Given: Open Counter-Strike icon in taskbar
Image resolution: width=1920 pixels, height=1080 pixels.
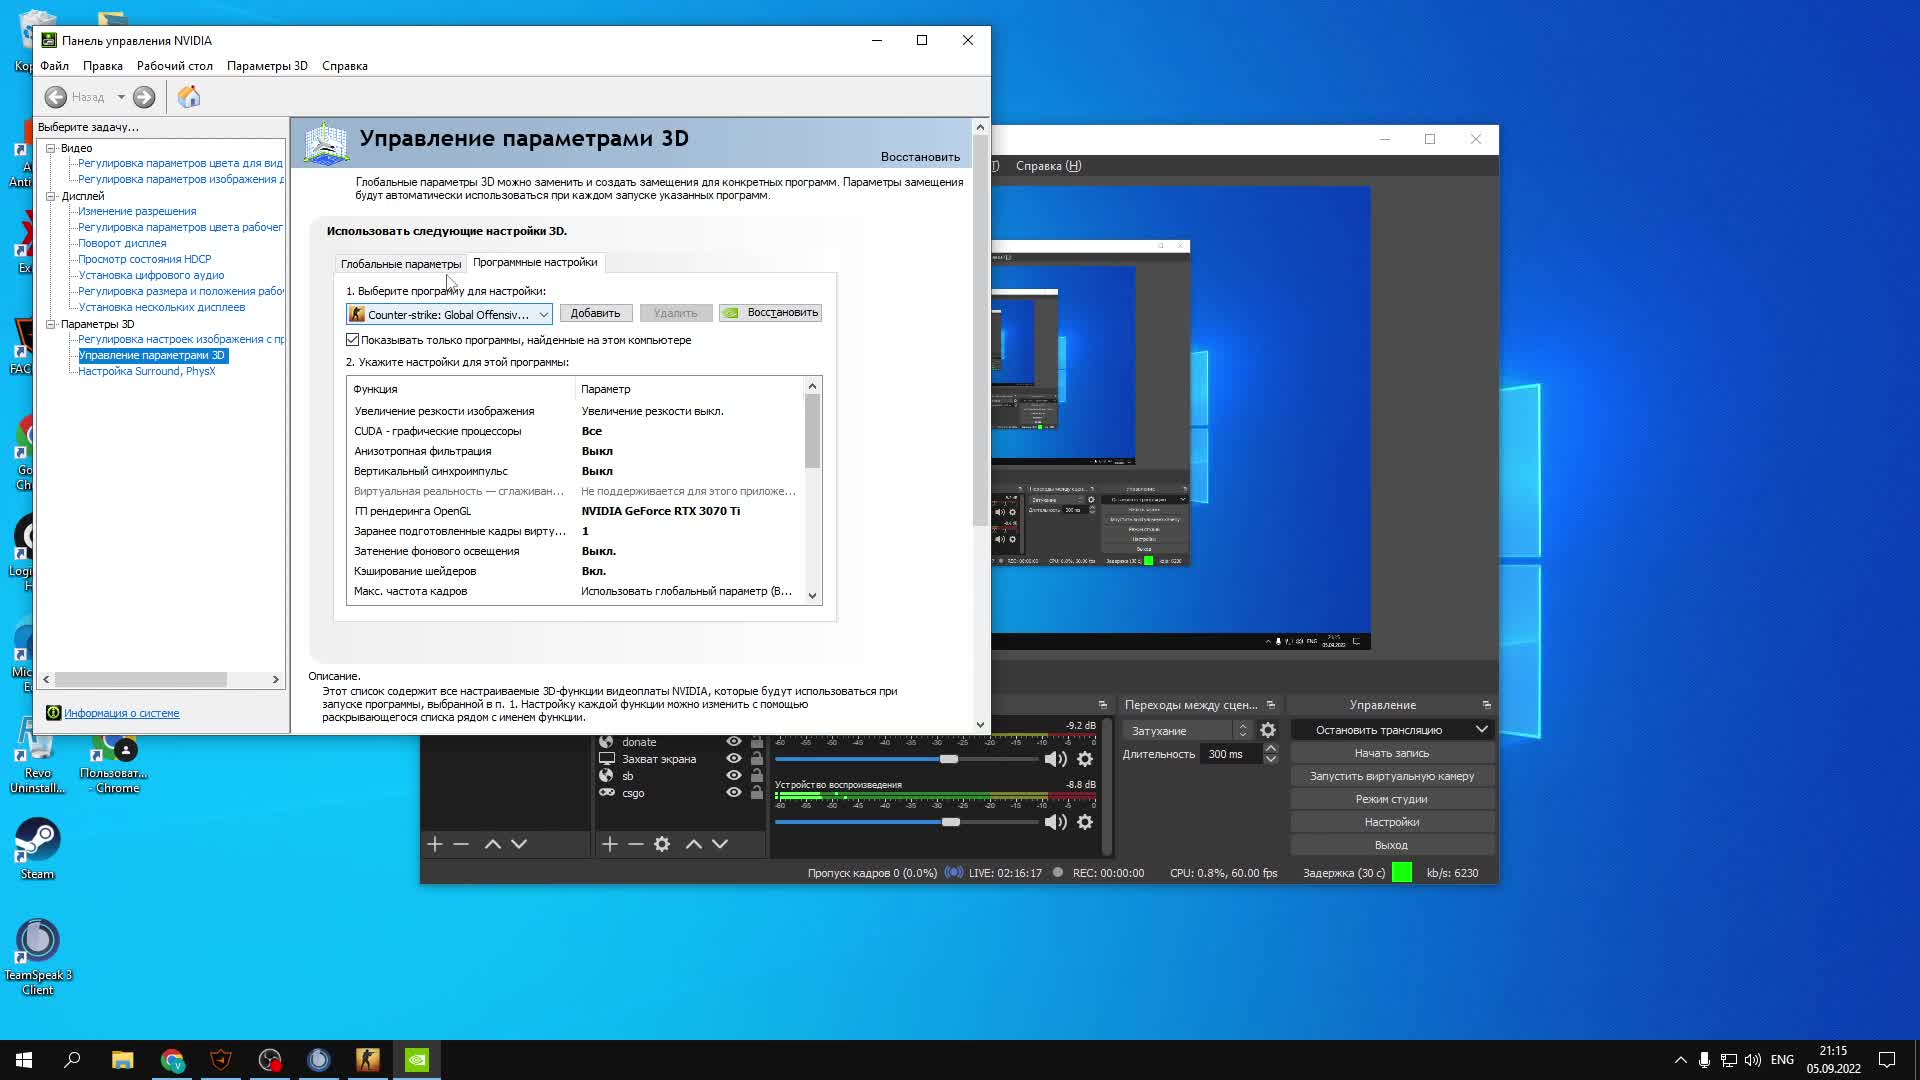Looking at the screenshot, I should click(x=368, y=1060).
